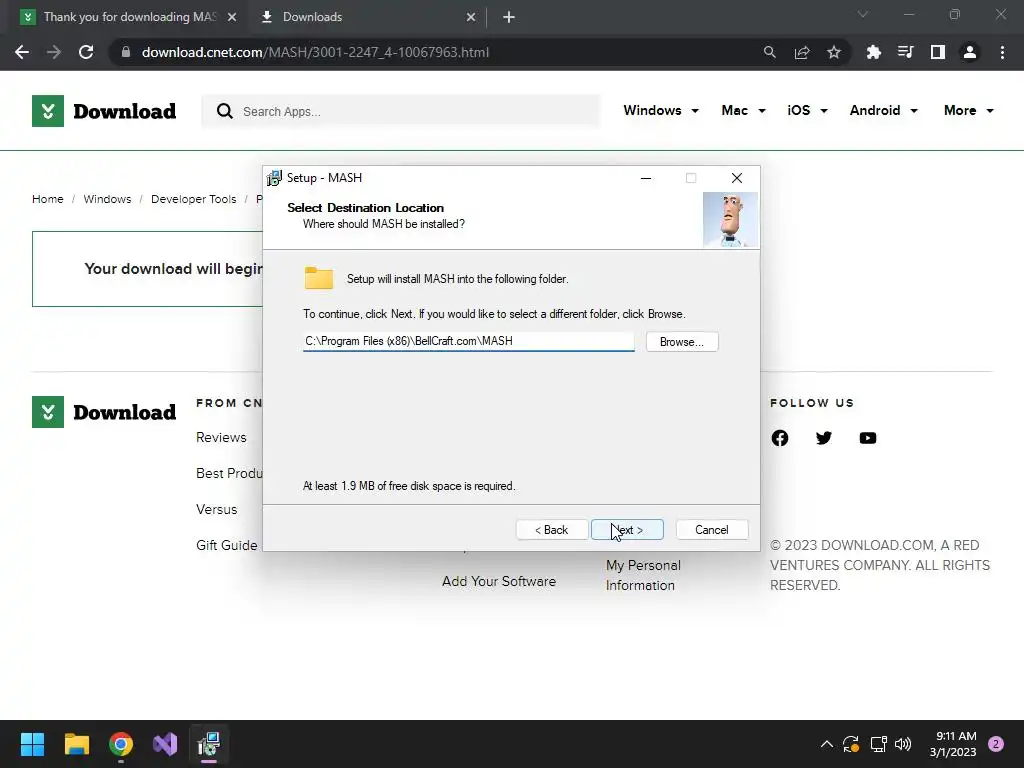Open Visual Studio from the taskbar
Image resolution: width=1024 pixels, height=768 pixels.
pos(165,744)
